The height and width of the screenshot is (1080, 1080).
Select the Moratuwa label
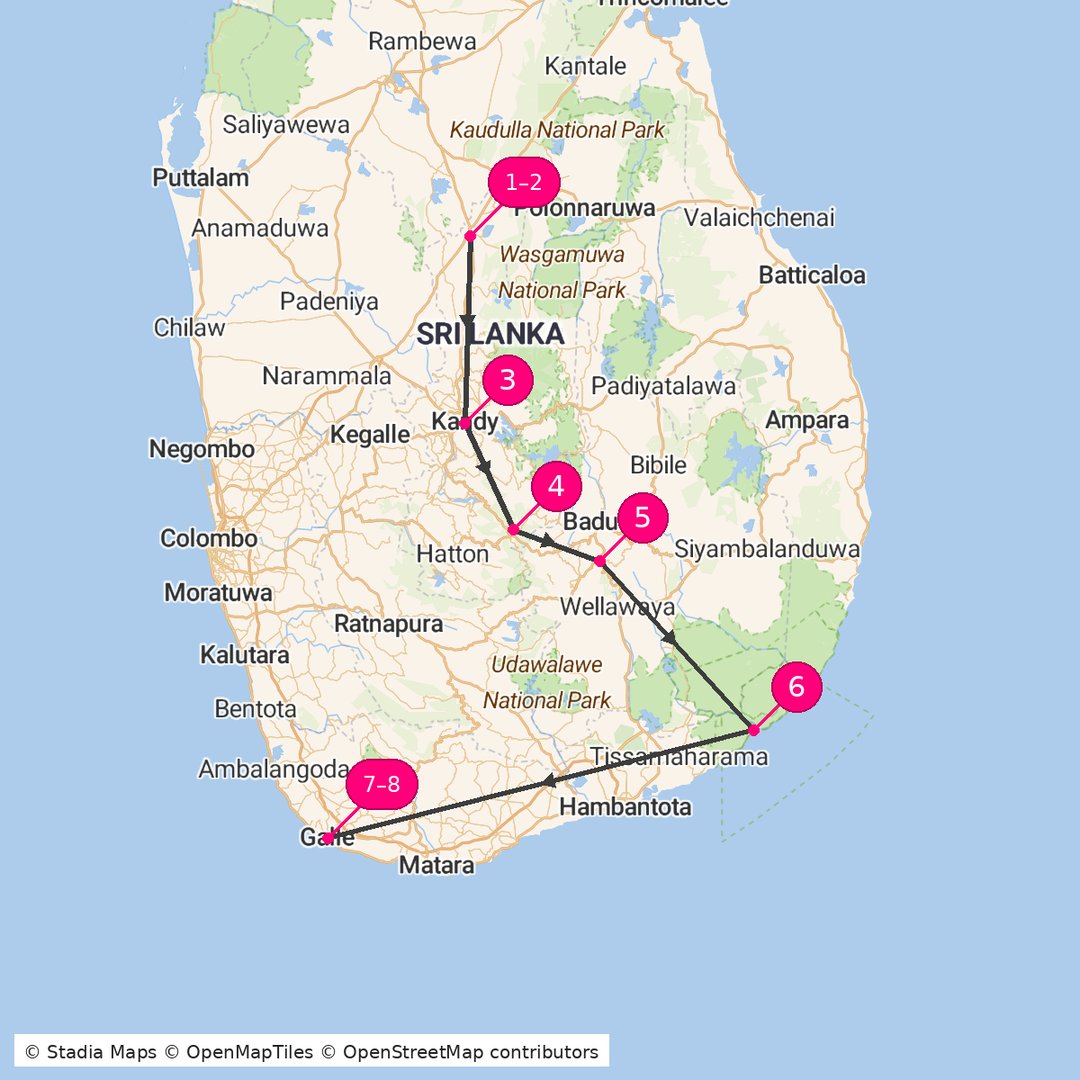click(x=218, y=592)
